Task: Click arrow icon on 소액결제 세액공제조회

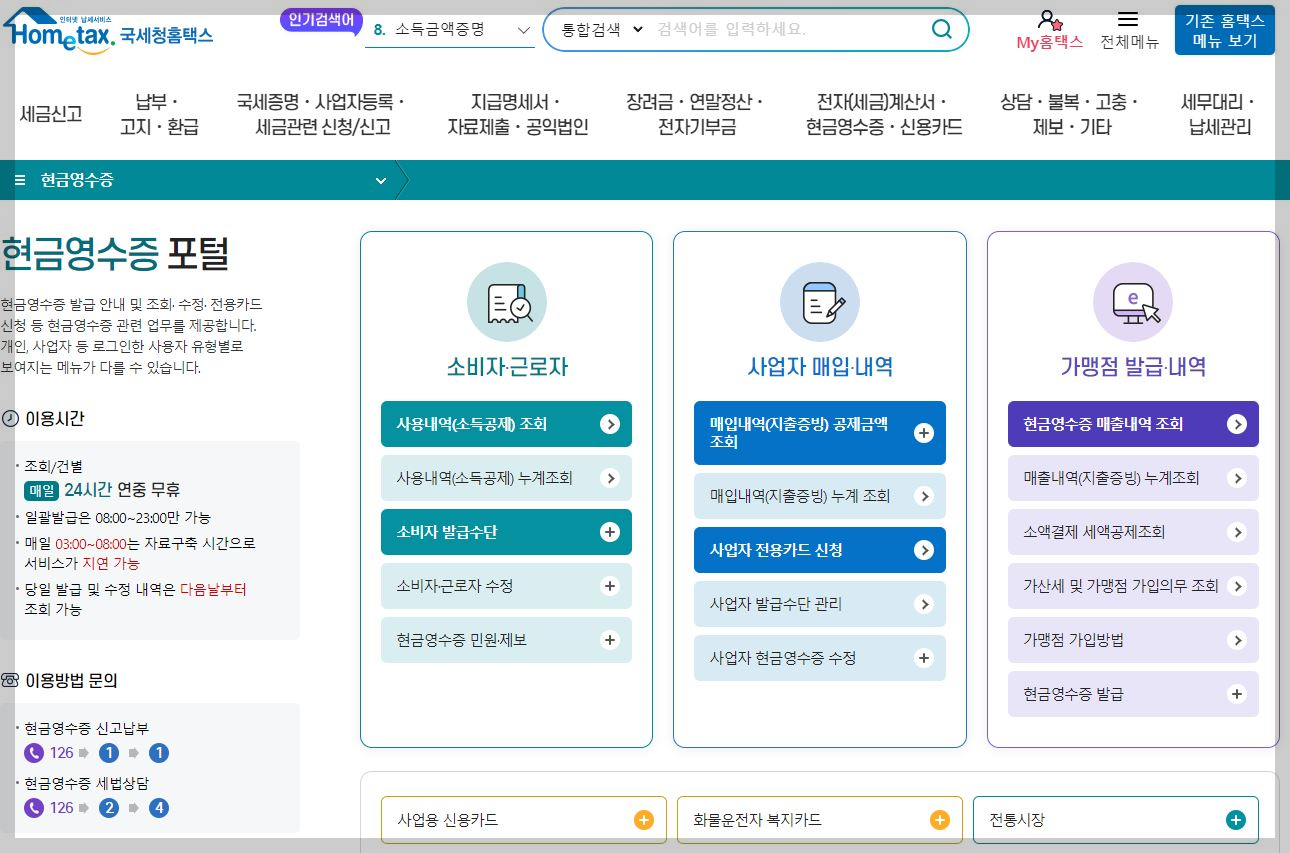Action: (x=1237, y=532)
